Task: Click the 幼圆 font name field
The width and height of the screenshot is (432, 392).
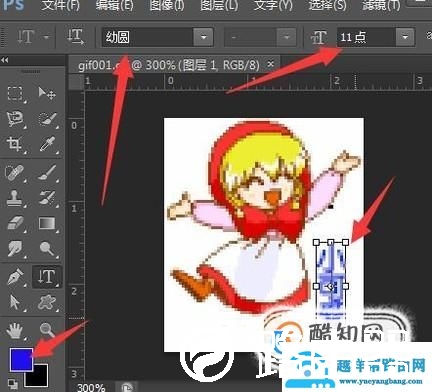Action: click(x=147, y=37)
